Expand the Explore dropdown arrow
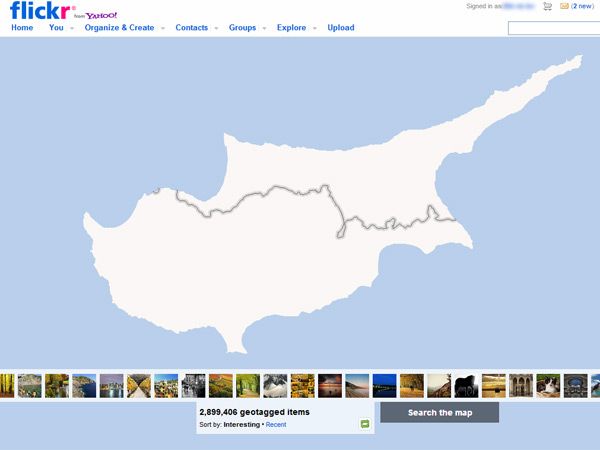This screenshot has height=450, width=600. (x=316, y=28)
